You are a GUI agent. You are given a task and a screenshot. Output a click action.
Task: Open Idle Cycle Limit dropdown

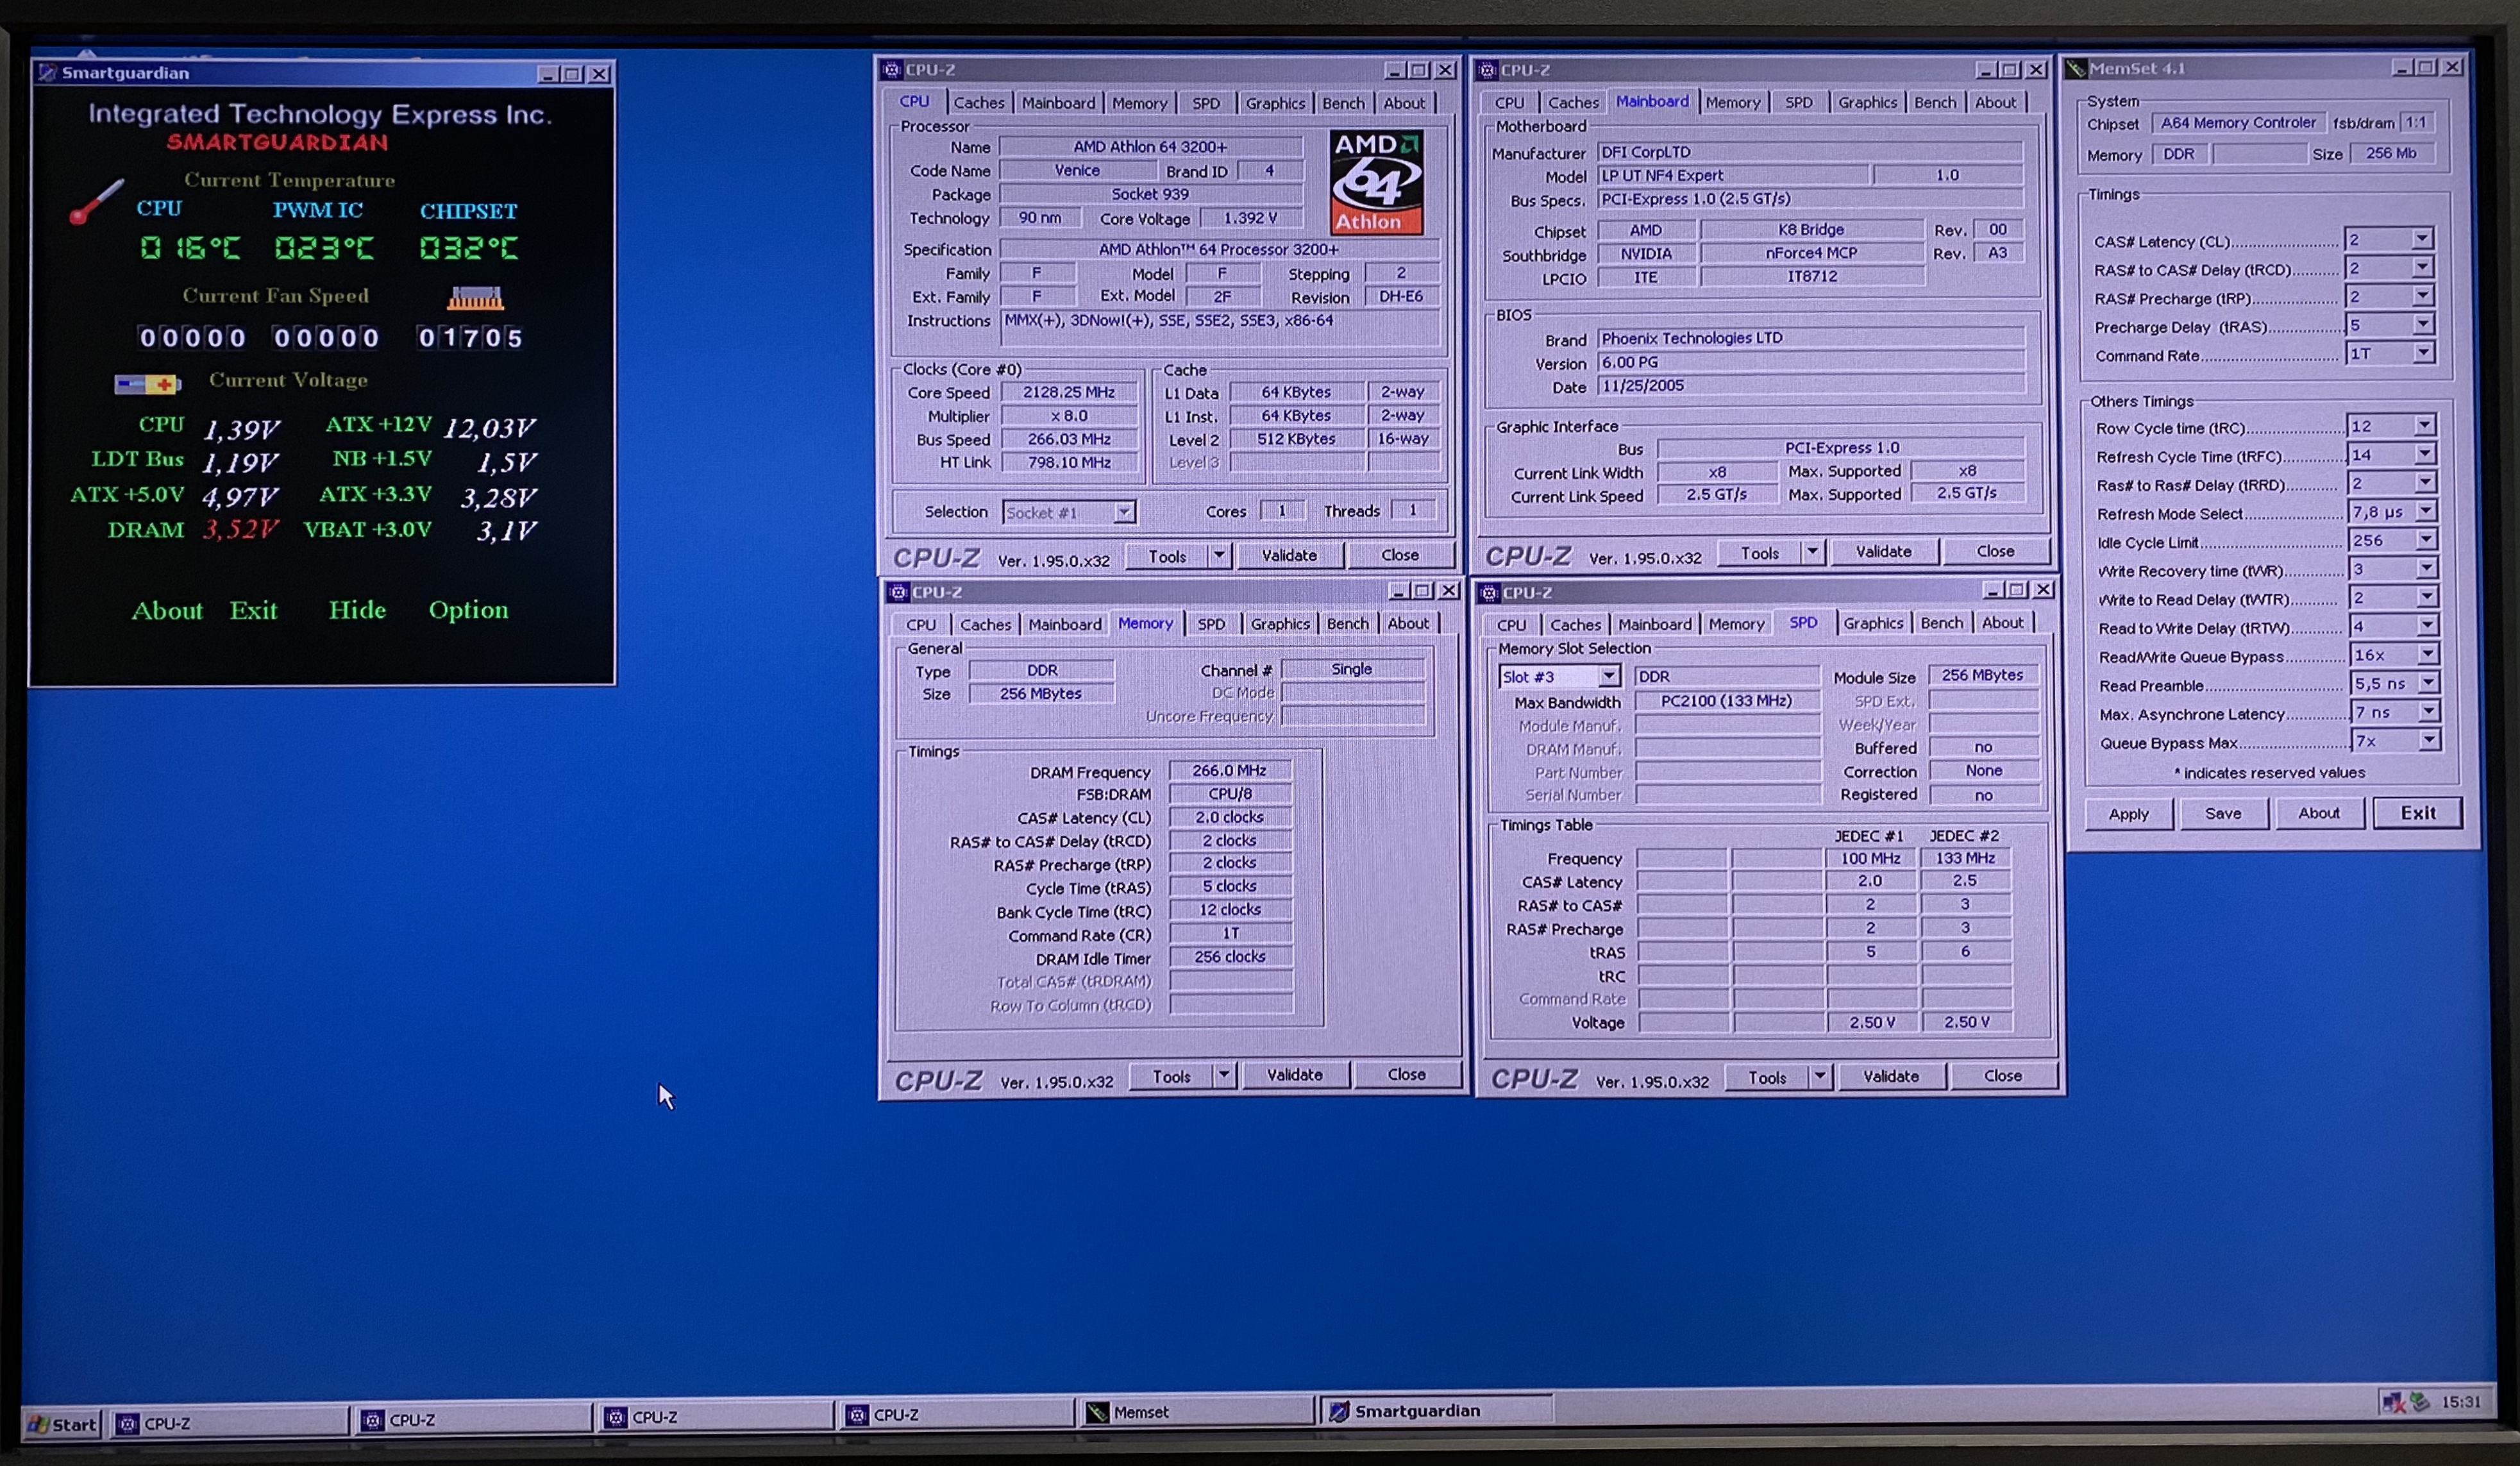2426,540
